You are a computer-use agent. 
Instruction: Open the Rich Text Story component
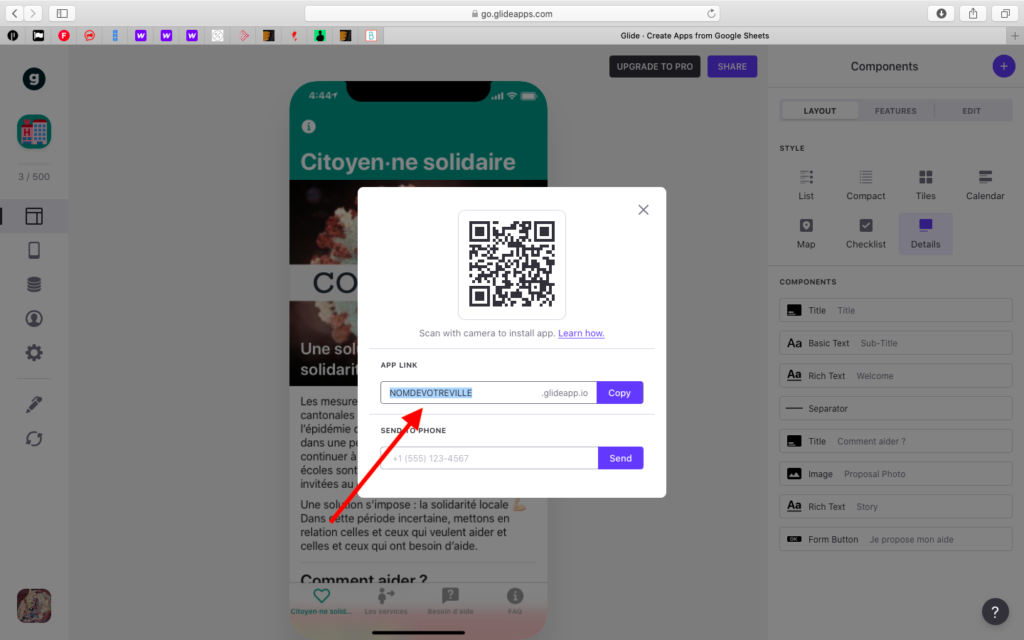point(895,506)
